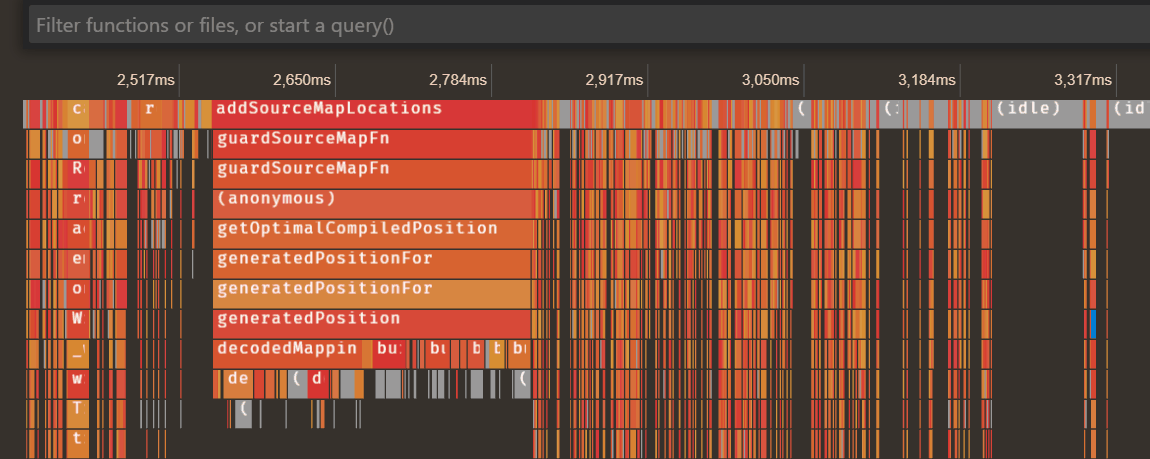Select the addSourceMapLocations frame
This screenshot has width=1150, height=459.
(372, 109)
